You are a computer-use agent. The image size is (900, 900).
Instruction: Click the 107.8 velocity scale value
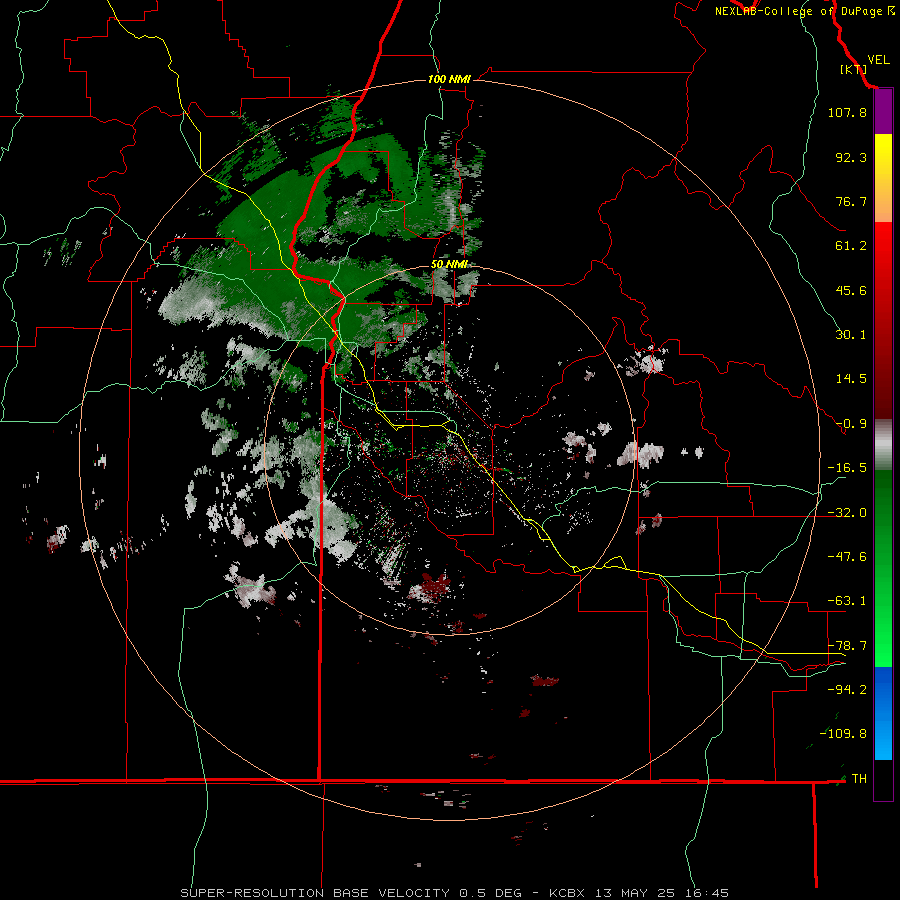pyautogui.click(x=847, y=112)
